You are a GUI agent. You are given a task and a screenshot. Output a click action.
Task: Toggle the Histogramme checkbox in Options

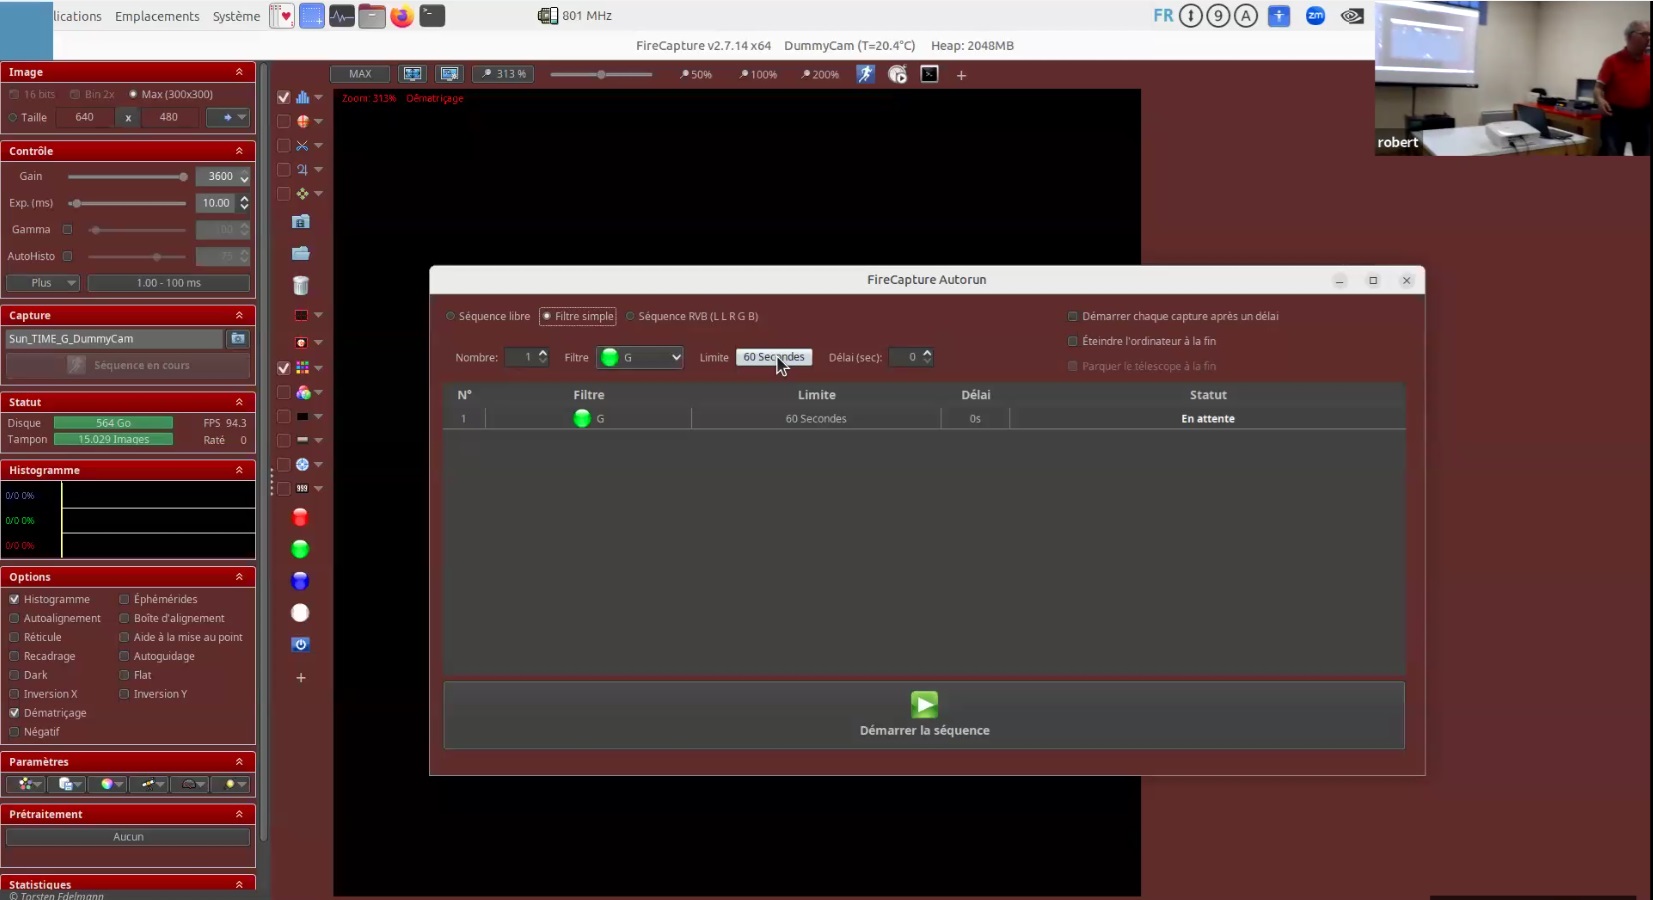coord(14,599)
